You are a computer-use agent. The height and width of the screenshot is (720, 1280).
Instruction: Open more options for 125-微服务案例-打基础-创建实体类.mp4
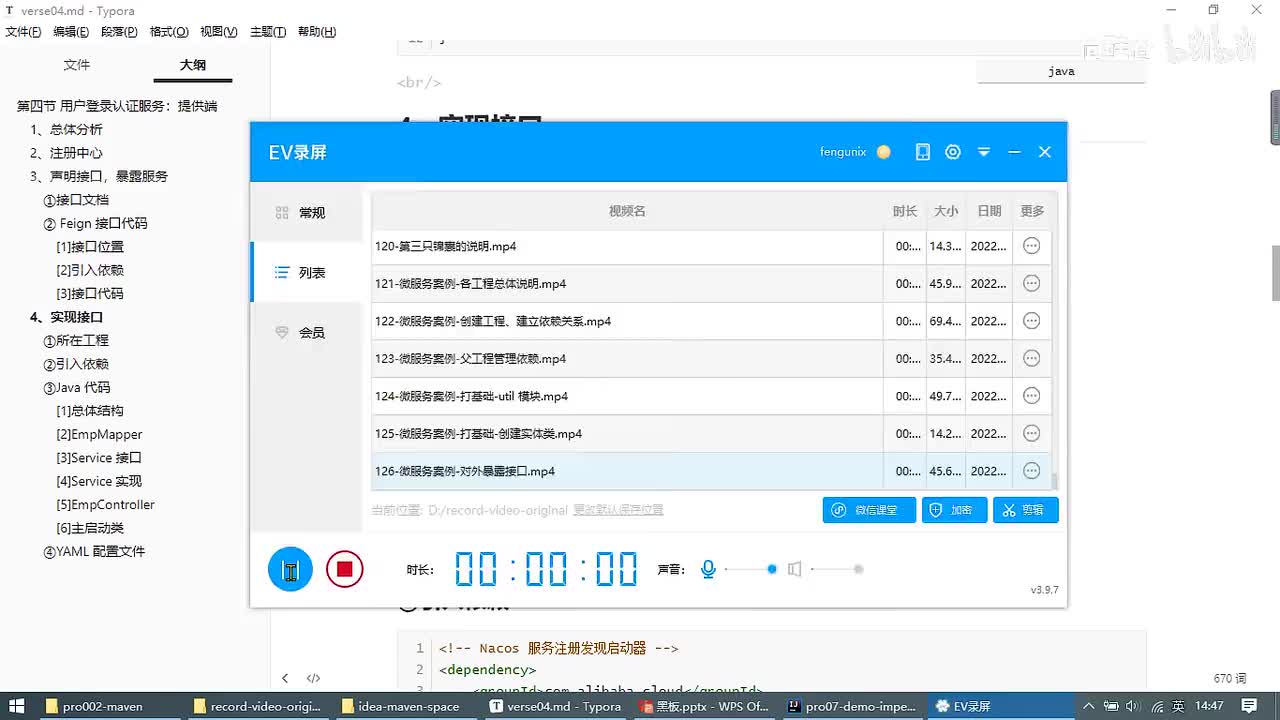coord(1032,433)
